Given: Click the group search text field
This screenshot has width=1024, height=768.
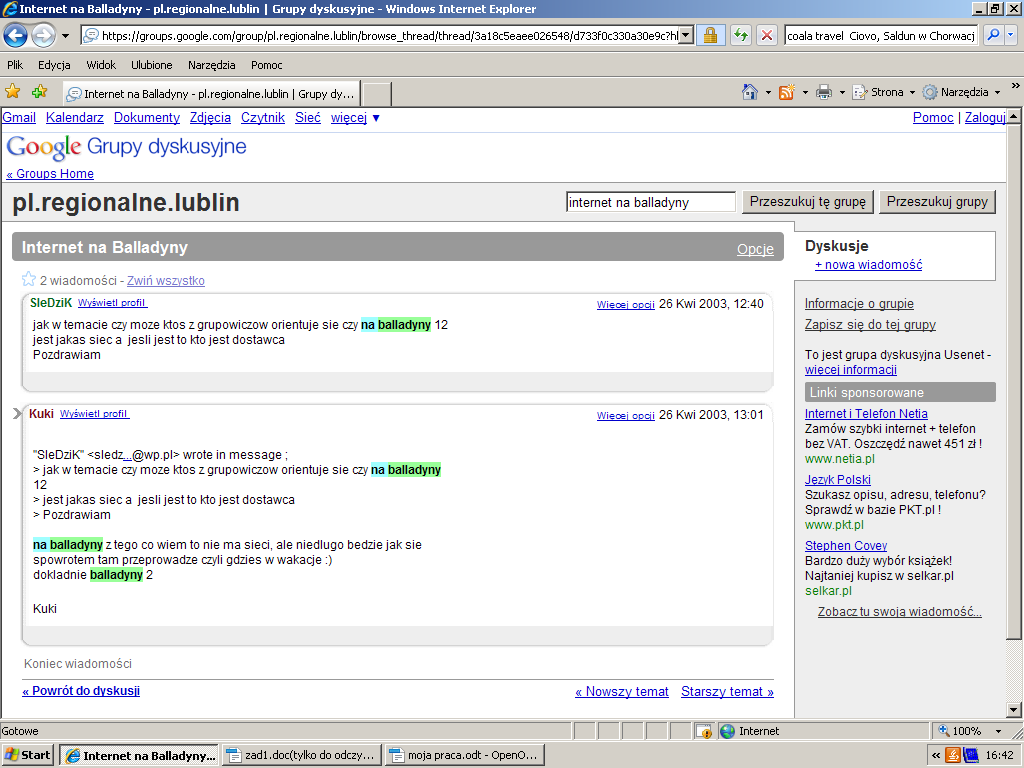Looking at the screenshot, I should point(650,202).
